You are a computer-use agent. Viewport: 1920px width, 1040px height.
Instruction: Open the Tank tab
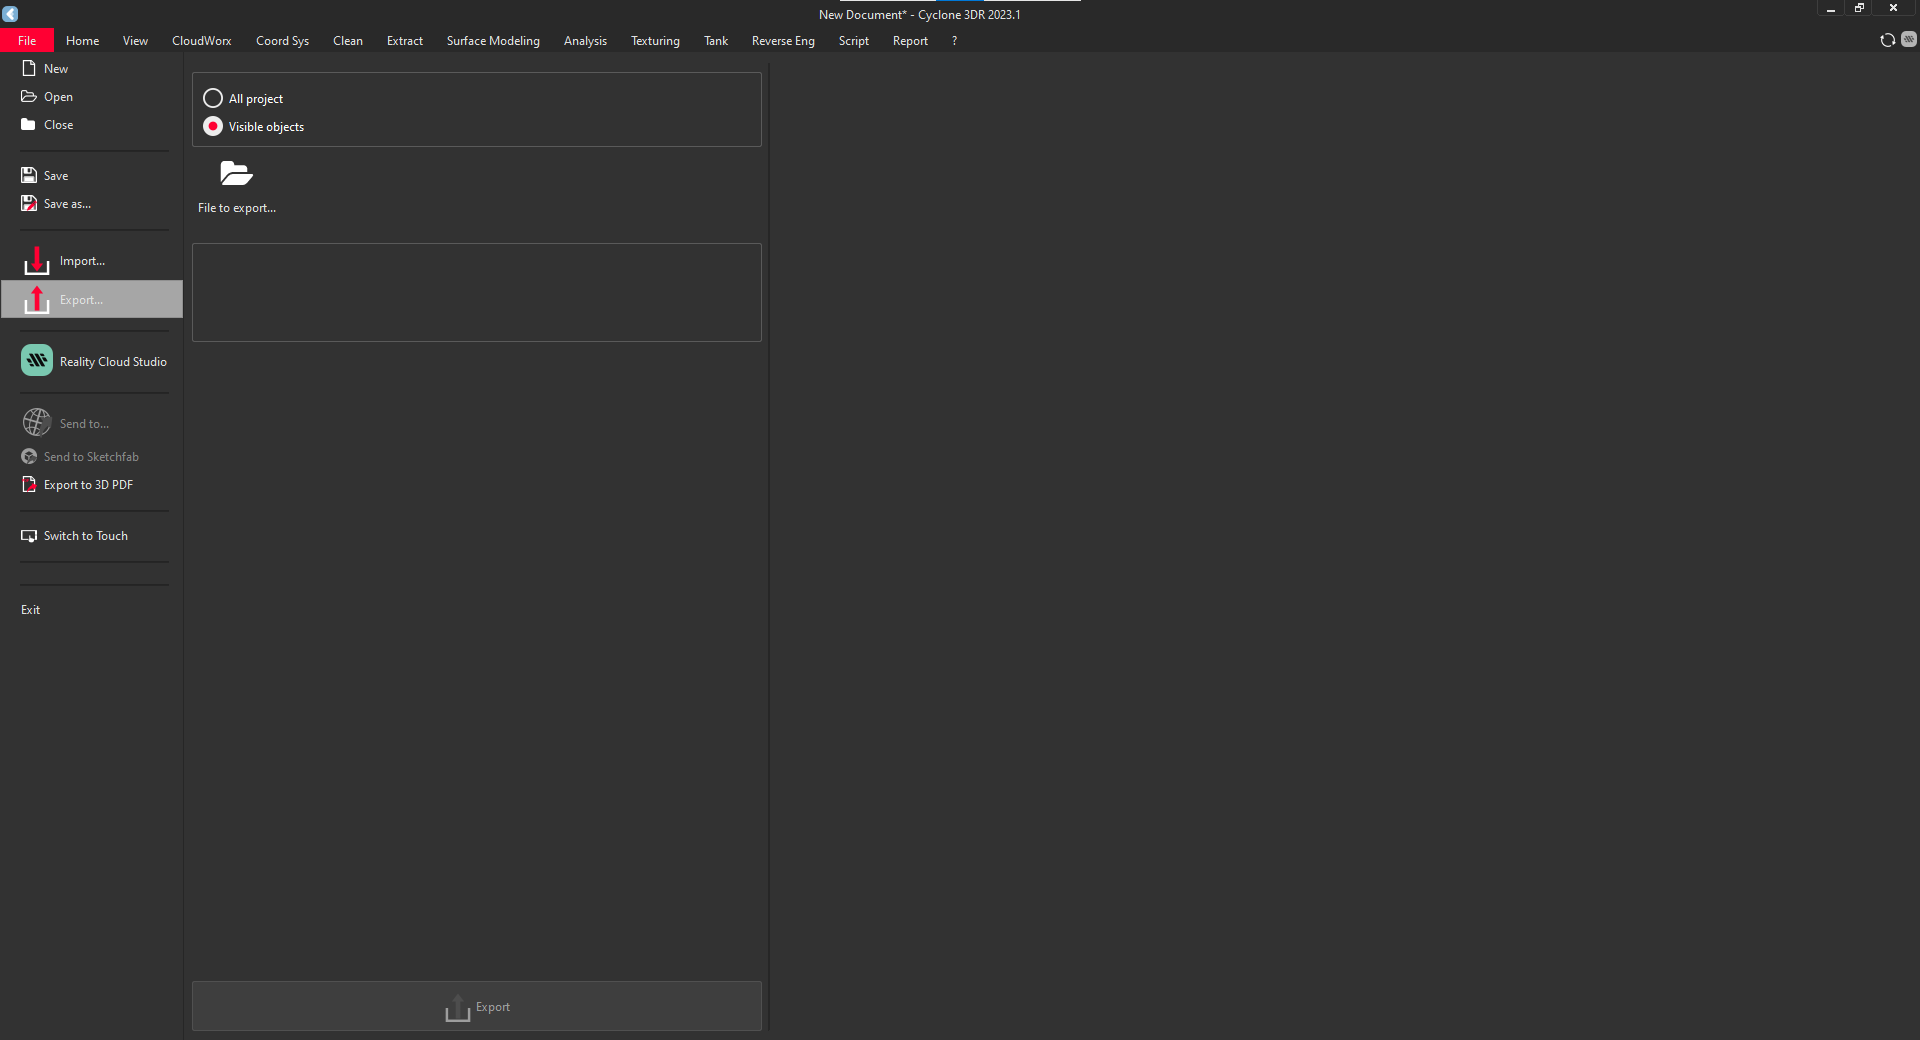coord(716,41)
